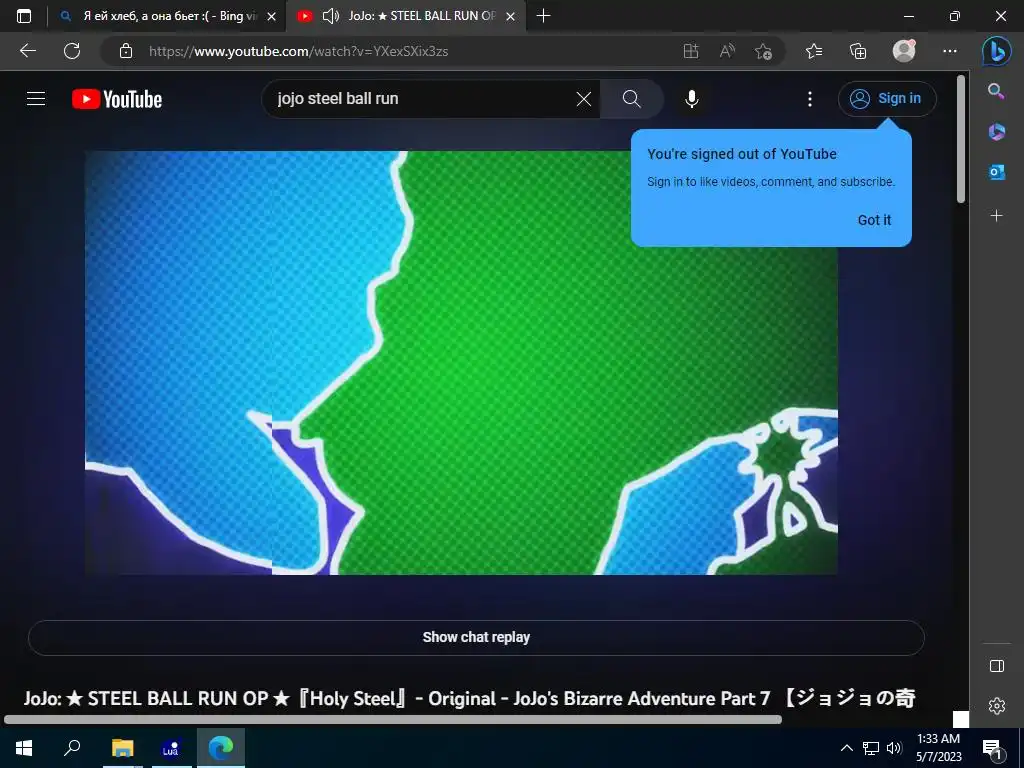Open the volume tray icon
This screenshot has height=768, width=1024.
pyautogui.click(x=894, y=748)
